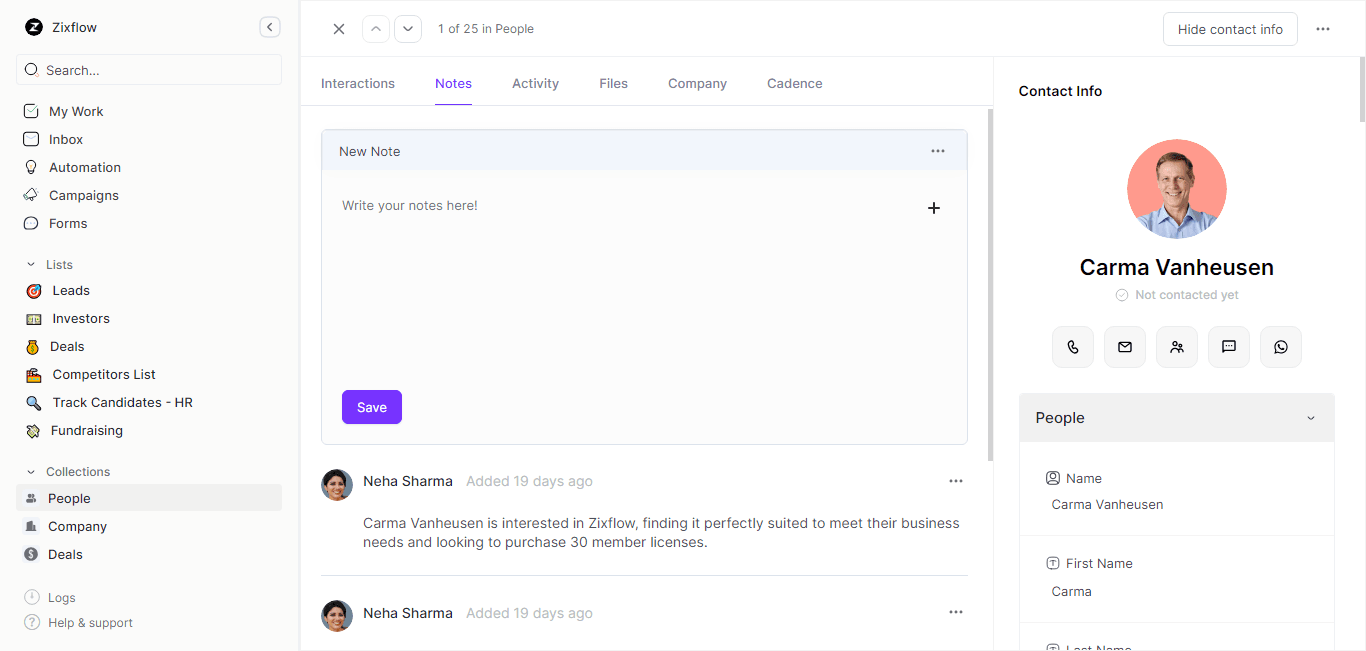Save the new note
Screen dimensions: 1366x651
pos(371,407)
